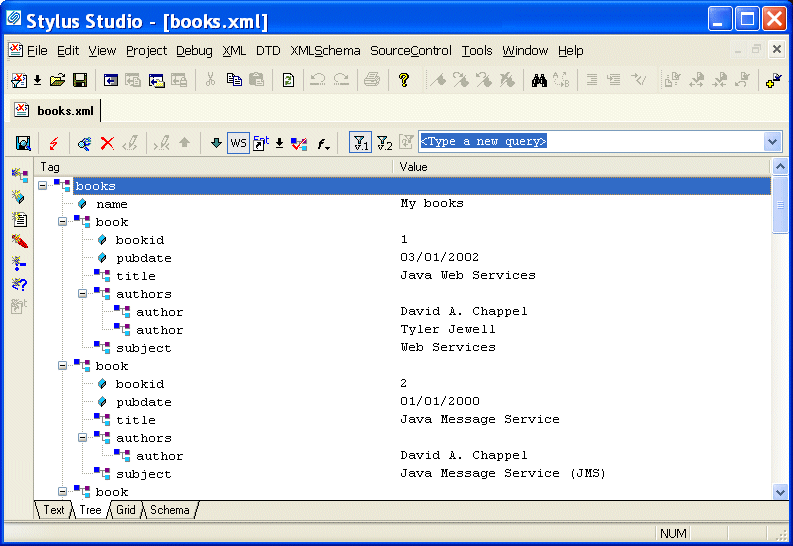Collapse the first authors node
Screen dimensions: 793x546
click(83, 294)
